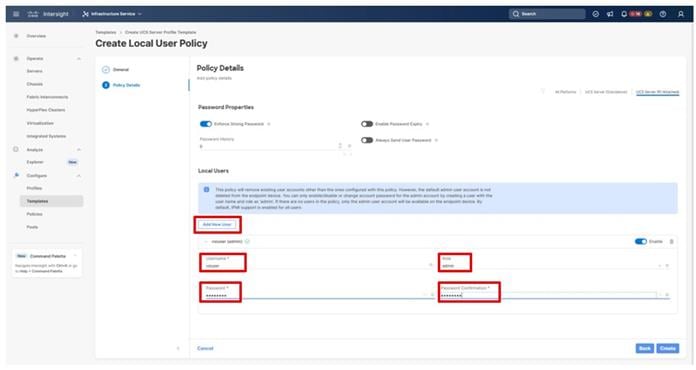
Task: Open the requests status check icon
Action: point(596,14)
